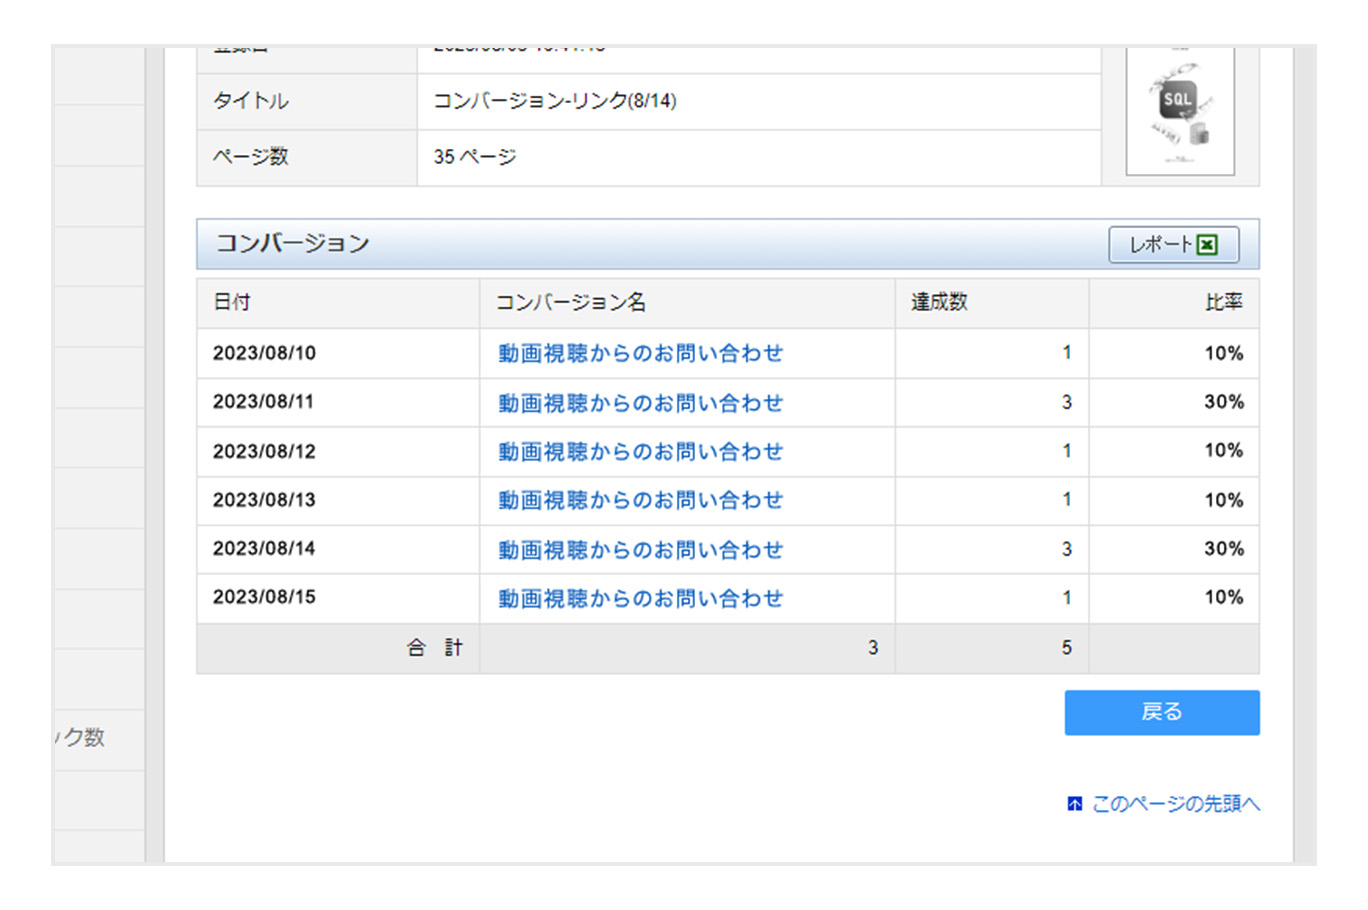Viewport: 1368px width, 910px height.
Task: Open 動画視聴からのお問い合わせ link for 2023/08/10
Action: (x=640, y=353)
